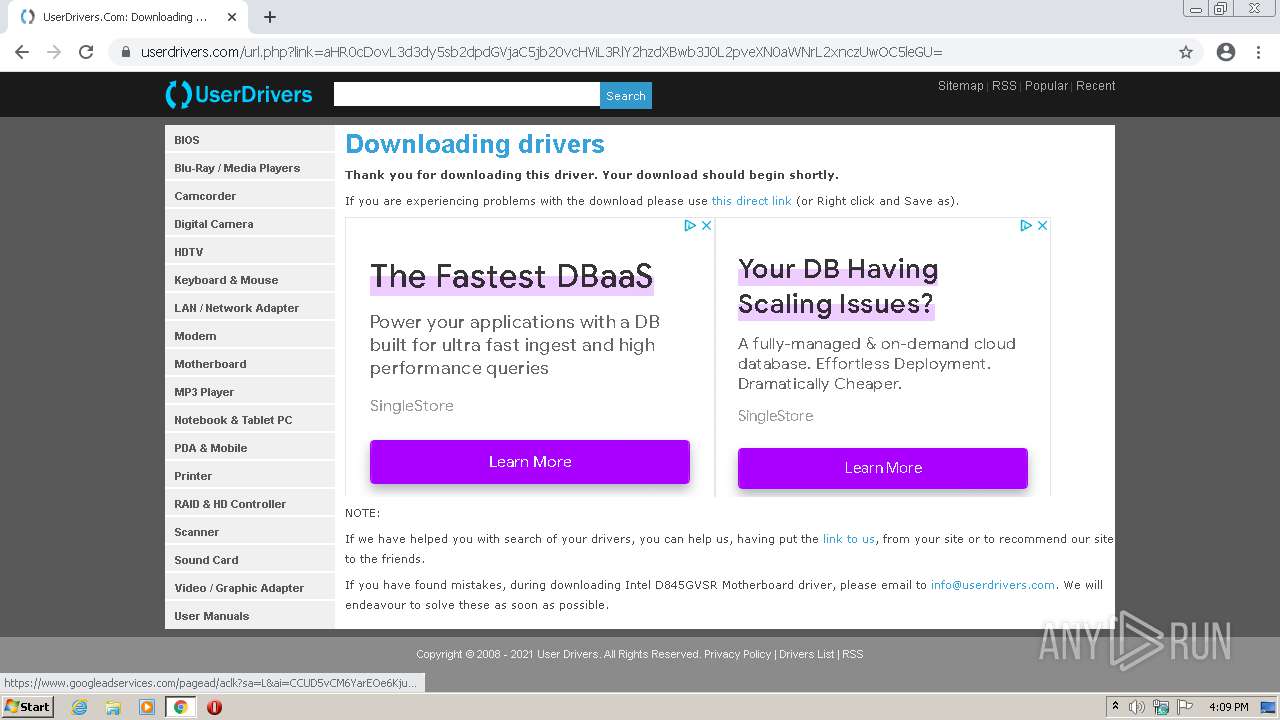Open the volume speaker tray icon
The image size is (1280, 720).
(1137, 707)
